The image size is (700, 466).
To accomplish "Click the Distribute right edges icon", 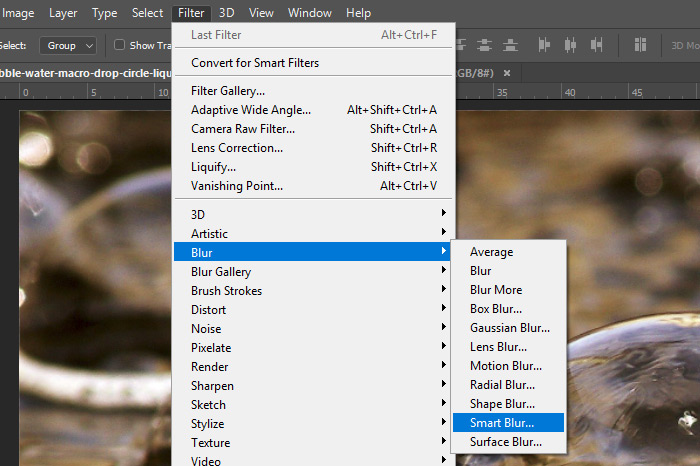I will 596,45.
